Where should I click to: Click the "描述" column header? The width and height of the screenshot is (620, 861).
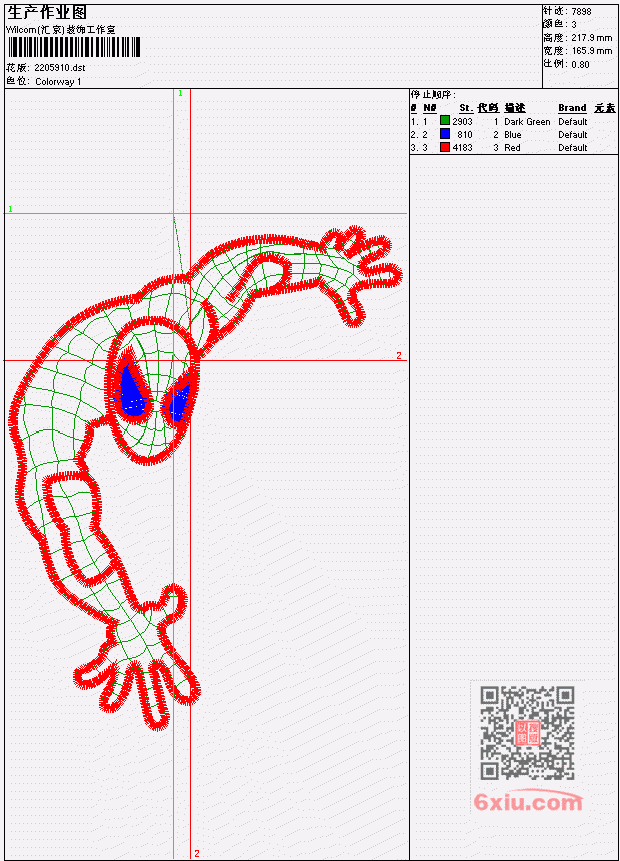(515, 108)
